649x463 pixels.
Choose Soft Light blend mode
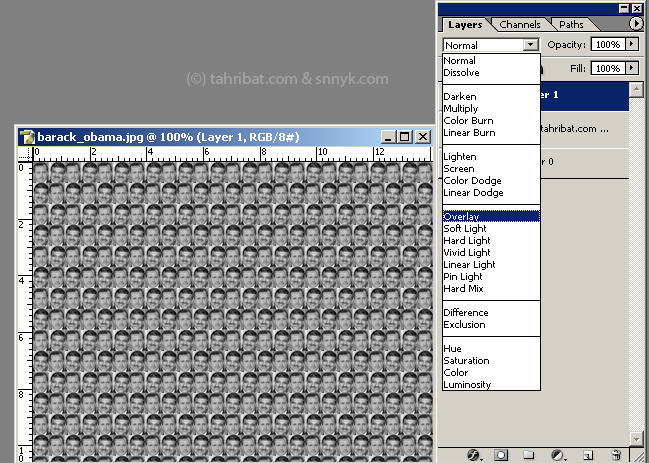pos(491,228)
